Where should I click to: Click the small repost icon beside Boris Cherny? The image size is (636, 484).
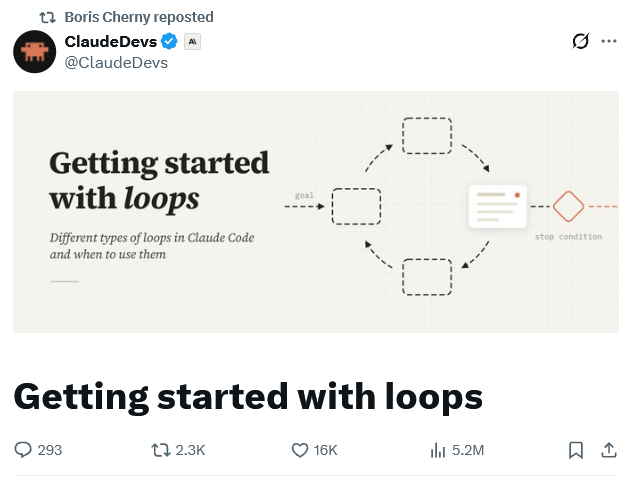click(47, 17)
